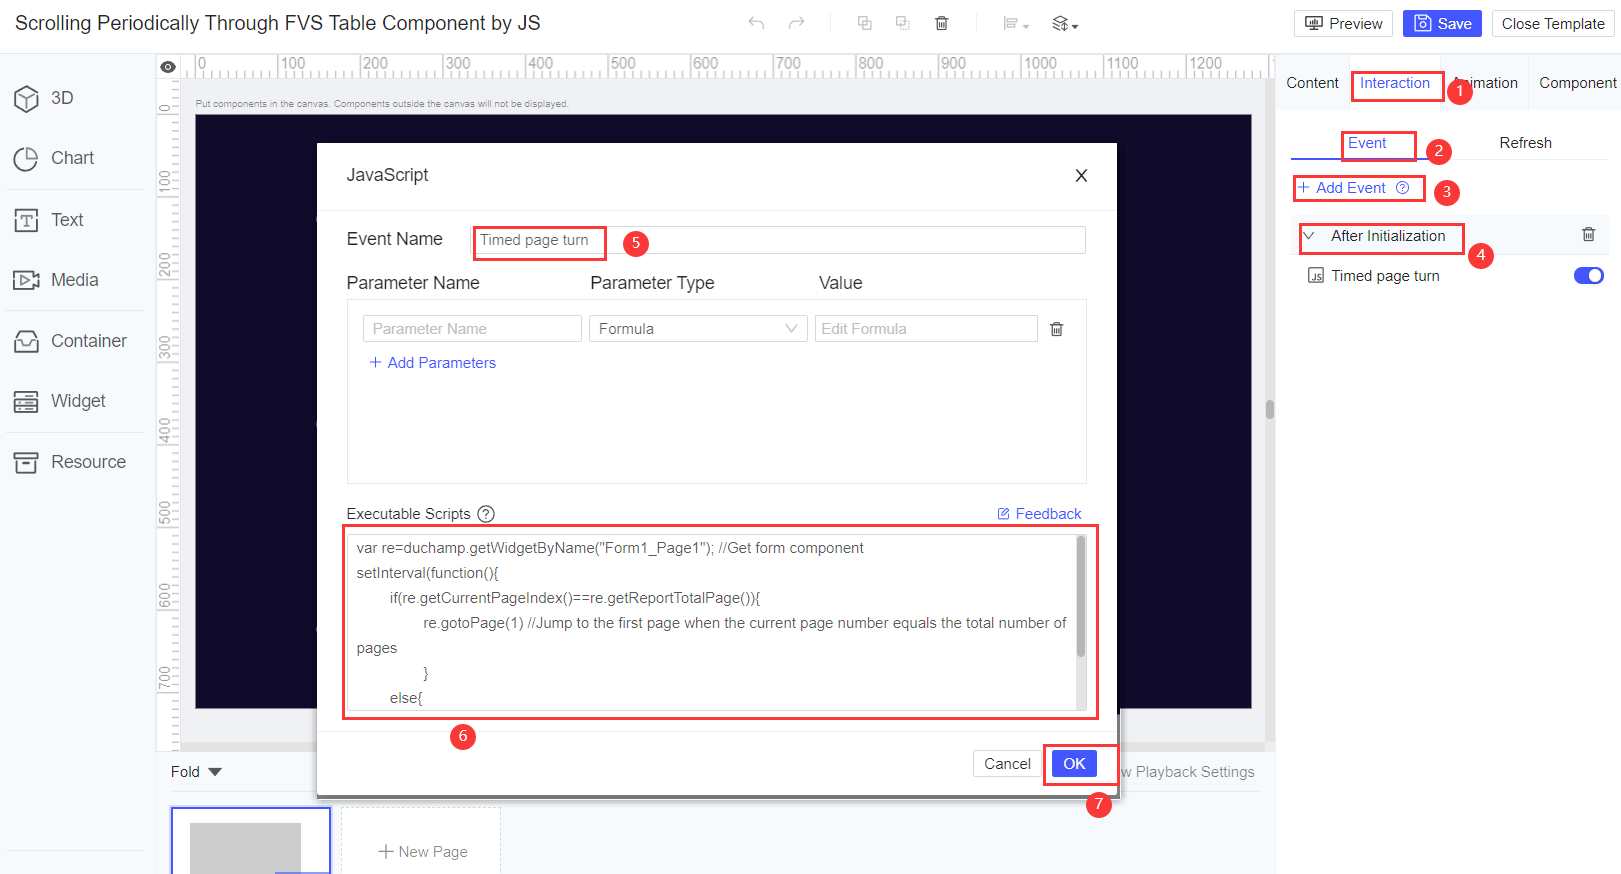Undo the last action in the toolbar
The width and height of the screenshot is (1621, 874).
756,23
